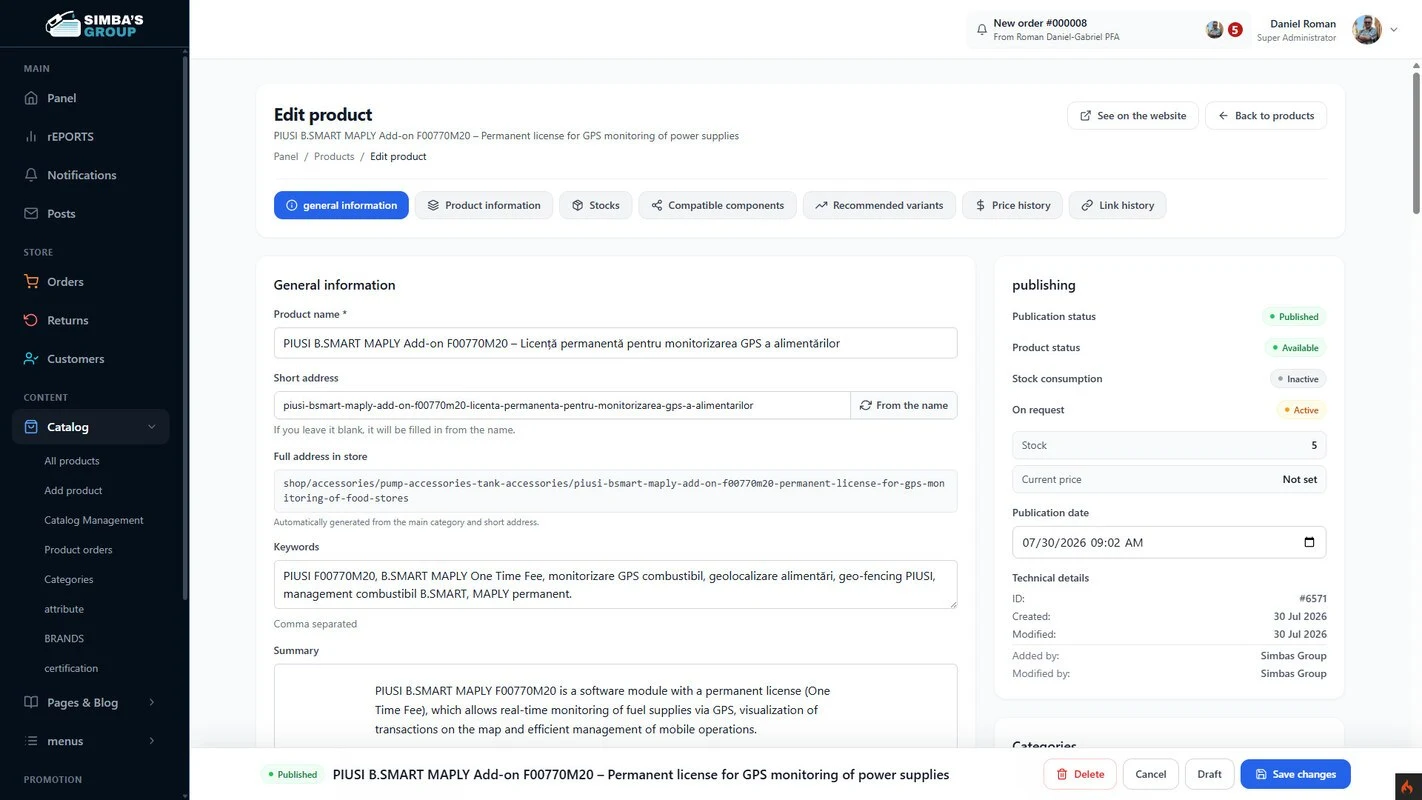
Task: Open Returns in the sidebar
Action: 67,320
